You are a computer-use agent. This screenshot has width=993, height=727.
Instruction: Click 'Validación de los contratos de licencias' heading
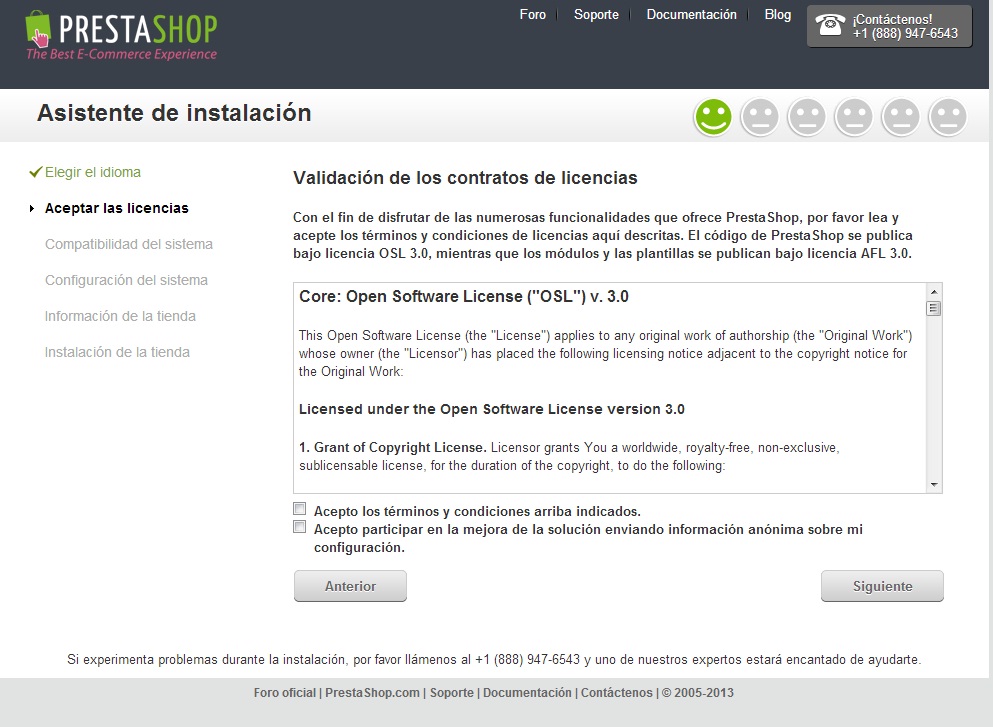click(x=465, y=178)
